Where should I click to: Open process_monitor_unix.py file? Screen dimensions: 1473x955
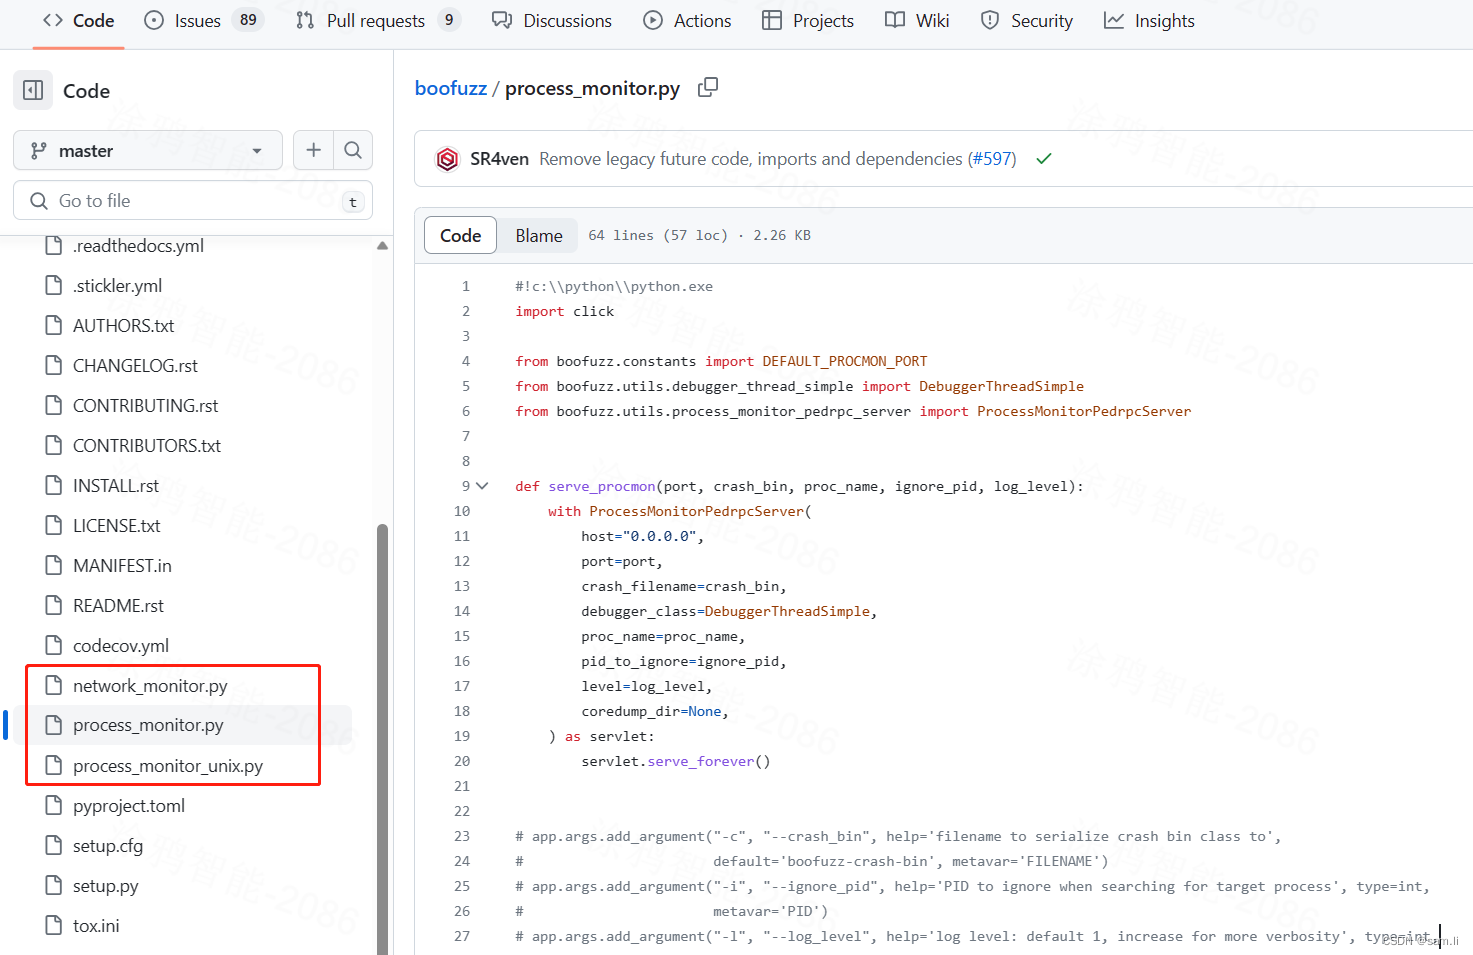click(x=168, y=766)
